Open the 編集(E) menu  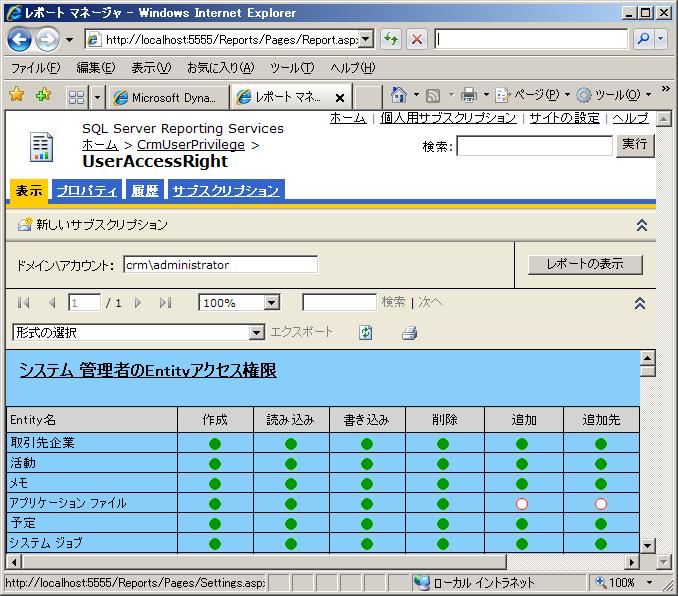96,67
